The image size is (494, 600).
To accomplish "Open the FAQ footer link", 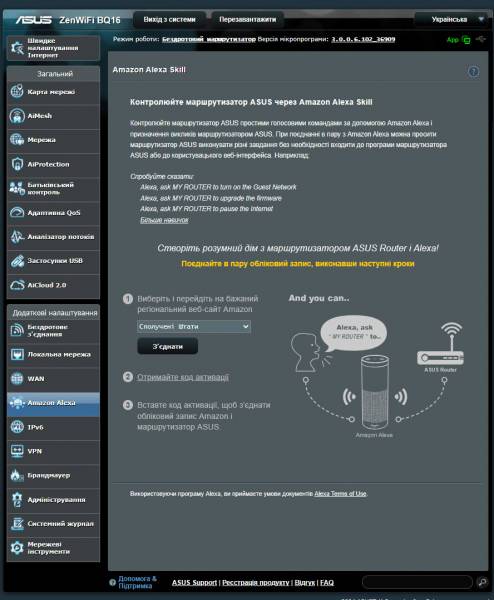I will [327, 582].
